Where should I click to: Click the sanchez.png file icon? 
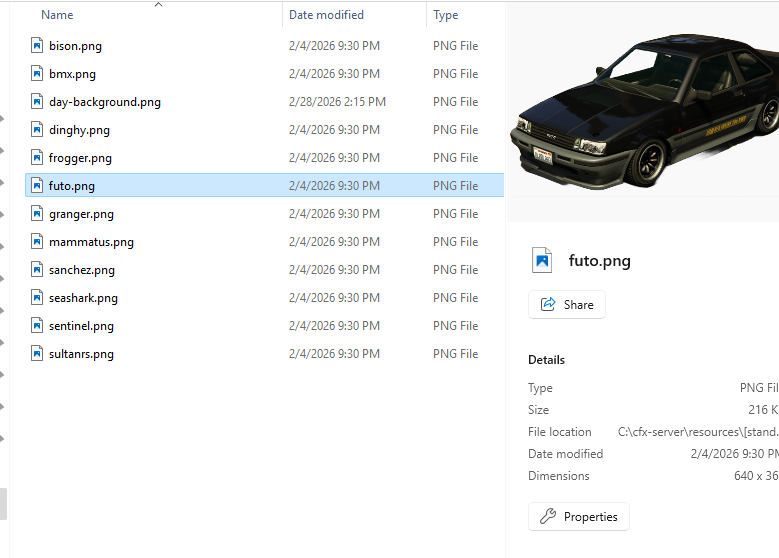click(37, 270)
